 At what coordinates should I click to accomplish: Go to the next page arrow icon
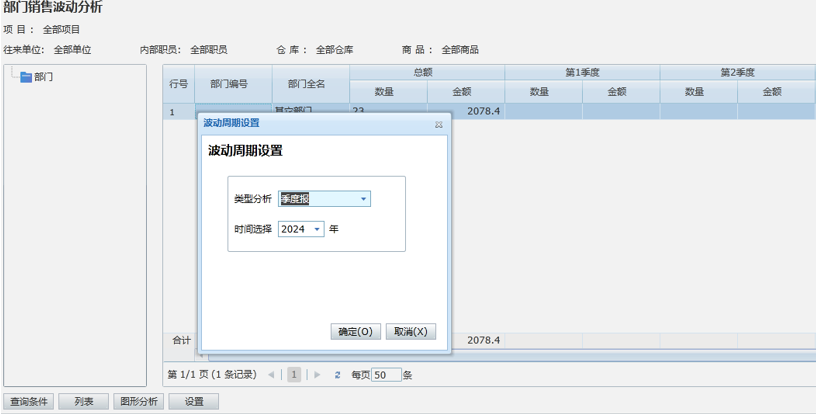[x=317, y=375]
